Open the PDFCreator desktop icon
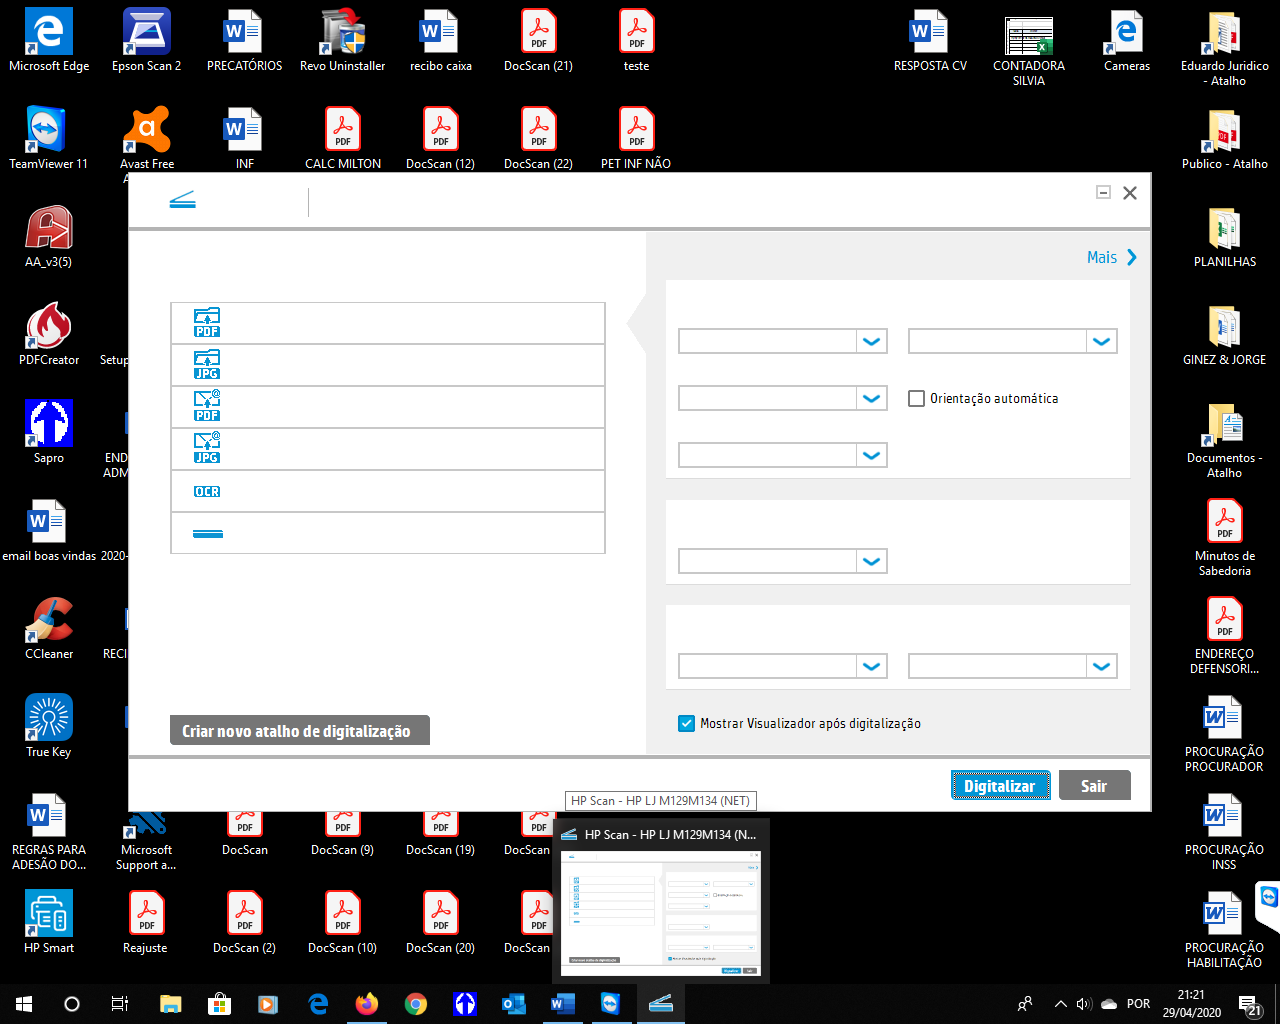The height and width of the screenshot is (1024, 1280). (49, 334)
